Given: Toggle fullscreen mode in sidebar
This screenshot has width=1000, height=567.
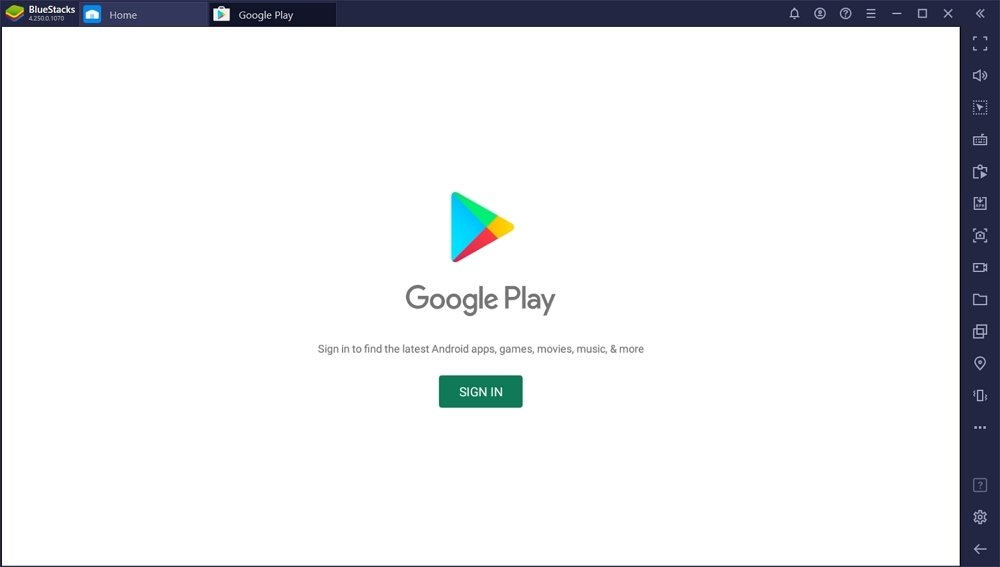Looking at the screenshot, I should (980, 43).
